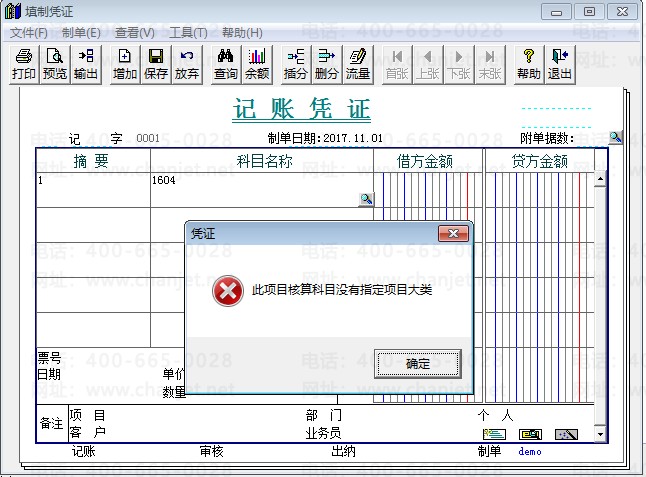Delete entry line with 删分 icon
This screenshot has height=477, width=646.
click(327, 65)
